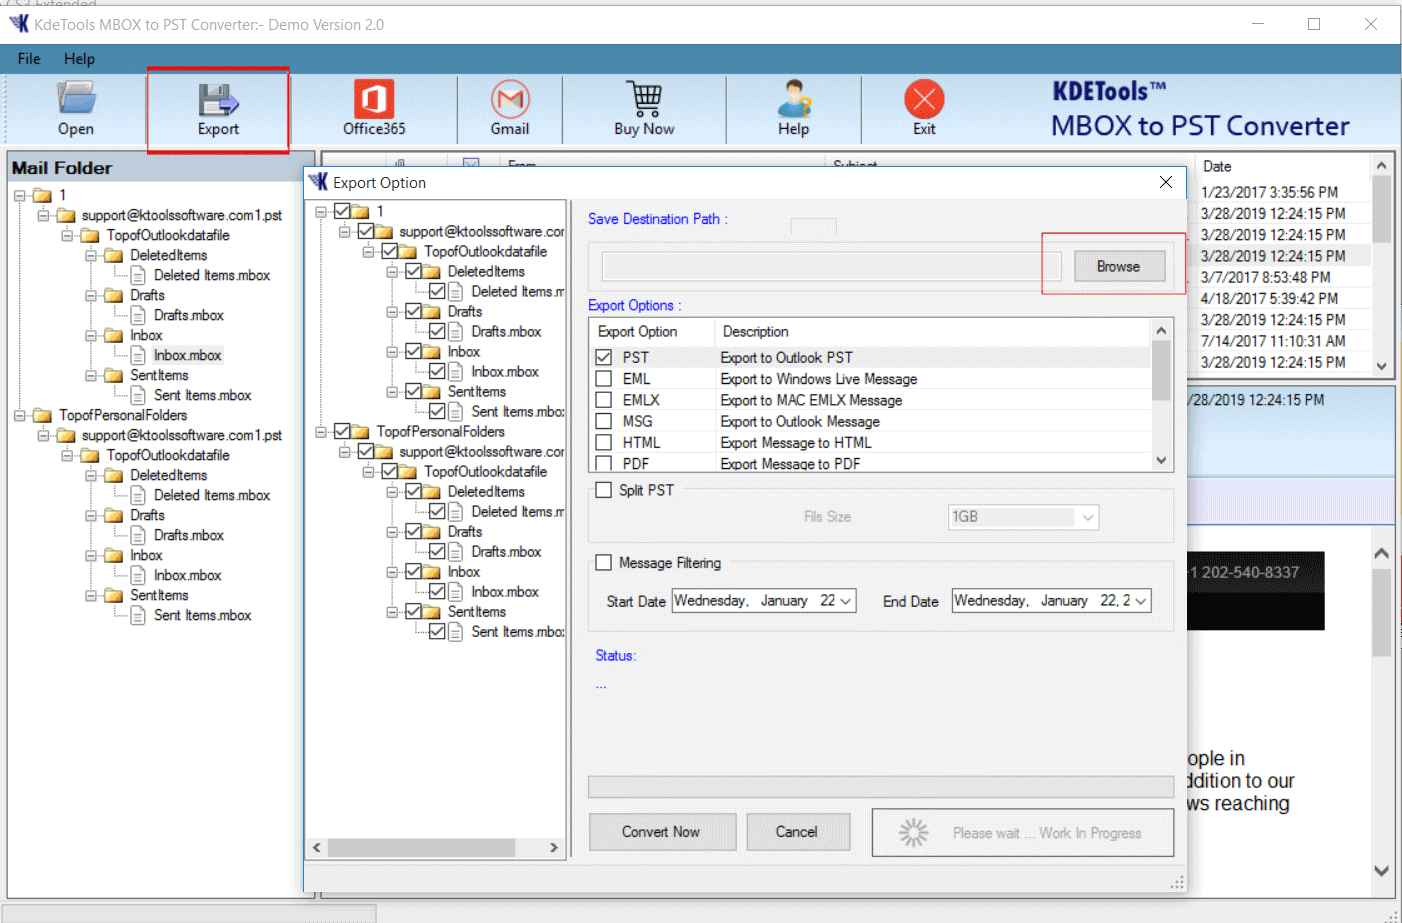Collapse TopofPersonalFolders node in Mail Folder
The image size is (1402, 923).
pyautogui.click(x=19, y=415)
